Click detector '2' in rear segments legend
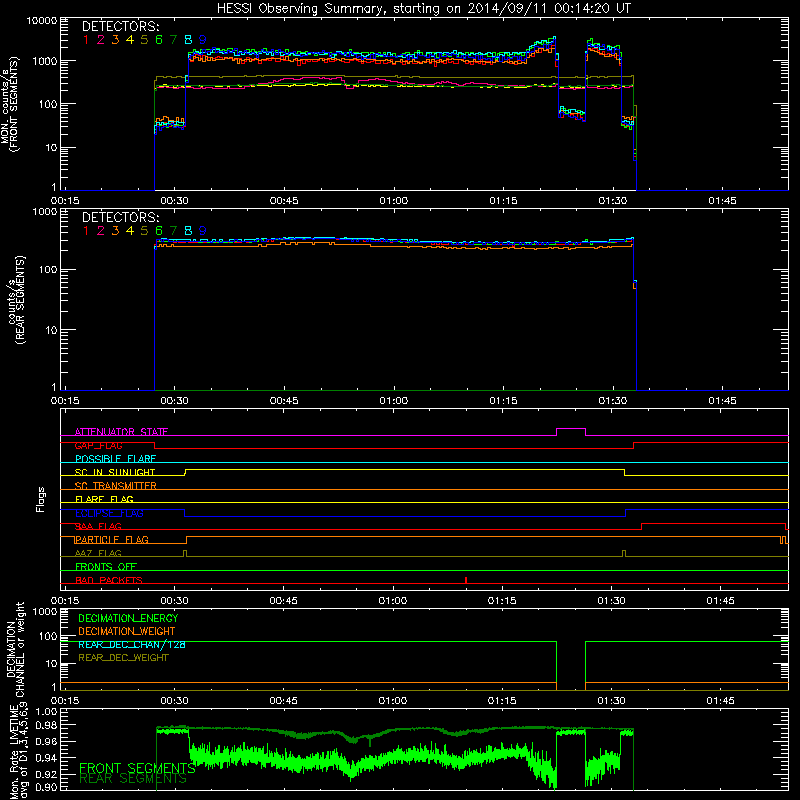This screenshot has width=800, height=800. (x=101, y=231)
